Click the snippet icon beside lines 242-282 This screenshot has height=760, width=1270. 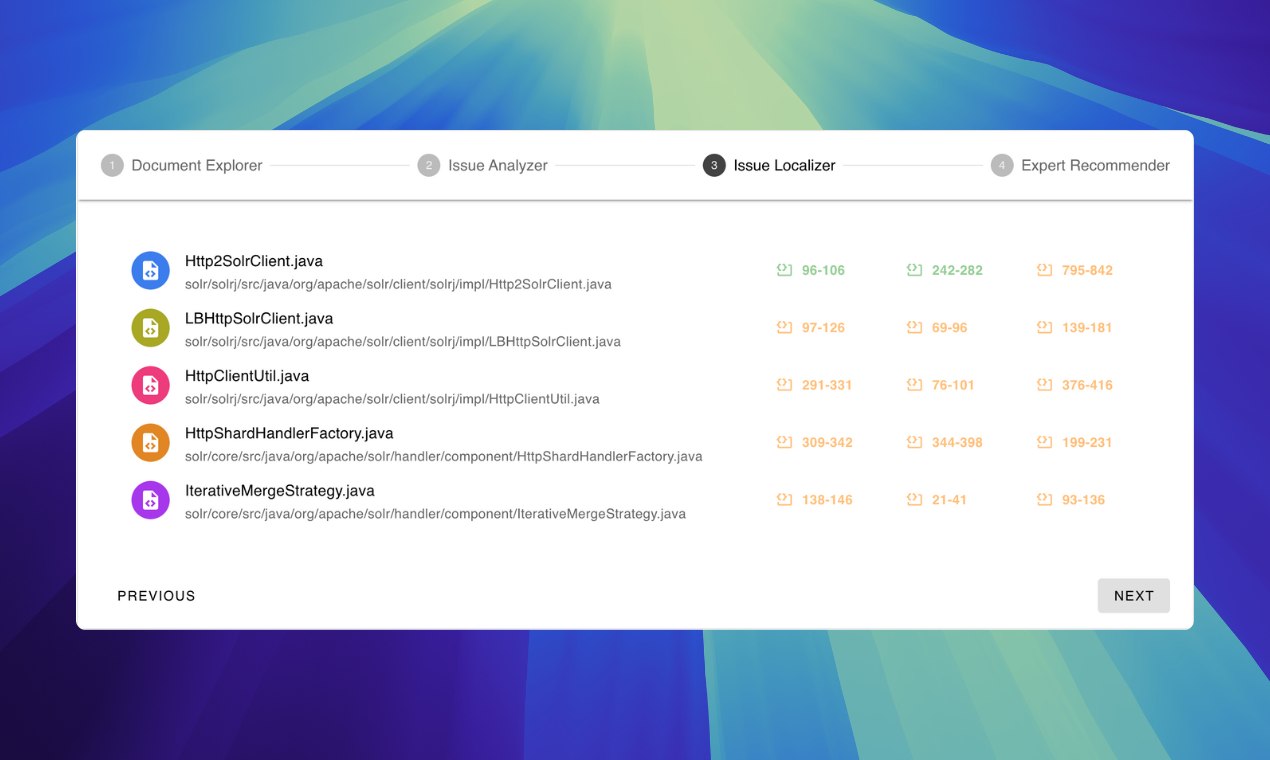pos(914,270)
